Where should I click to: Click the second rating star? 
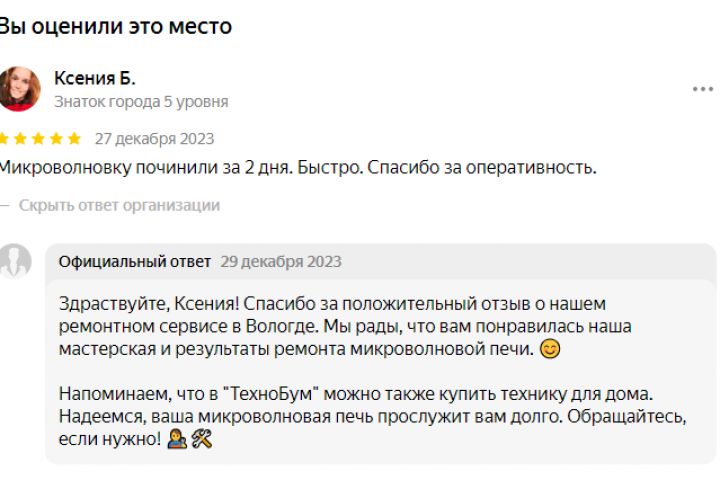tap(20, 139)
